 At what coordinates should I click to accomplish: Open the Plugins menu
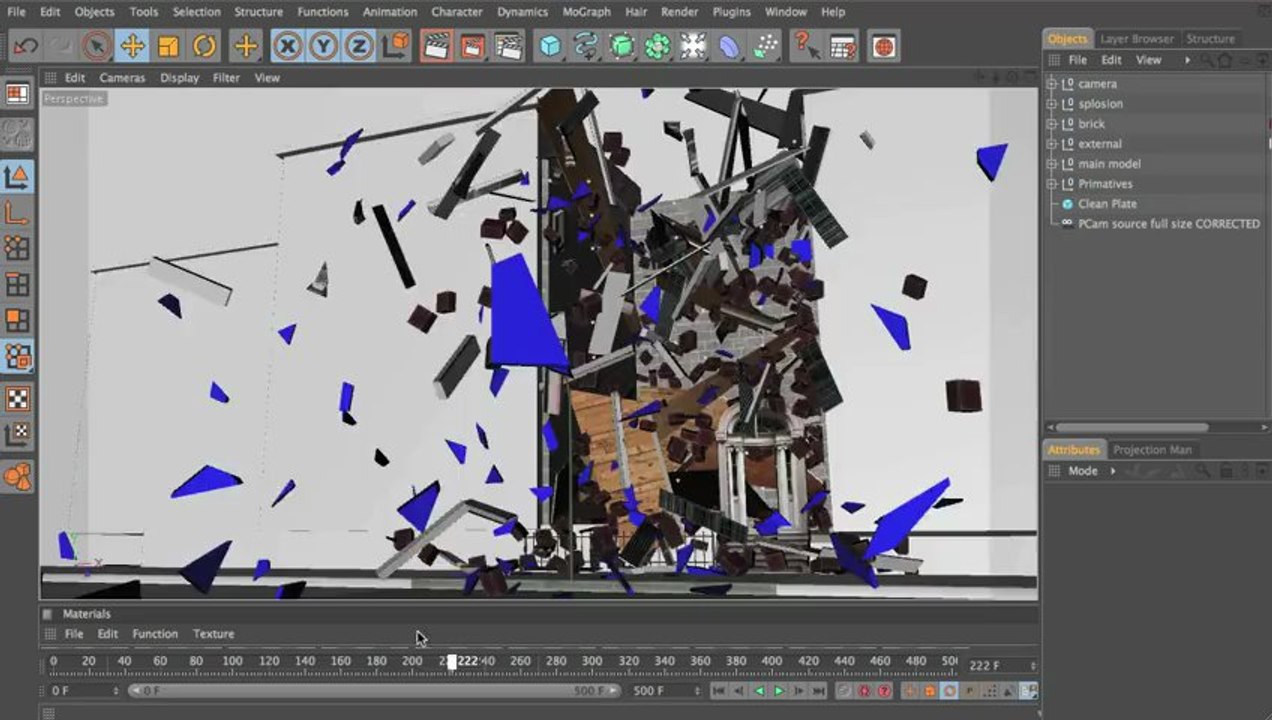(x=732, y=12)
